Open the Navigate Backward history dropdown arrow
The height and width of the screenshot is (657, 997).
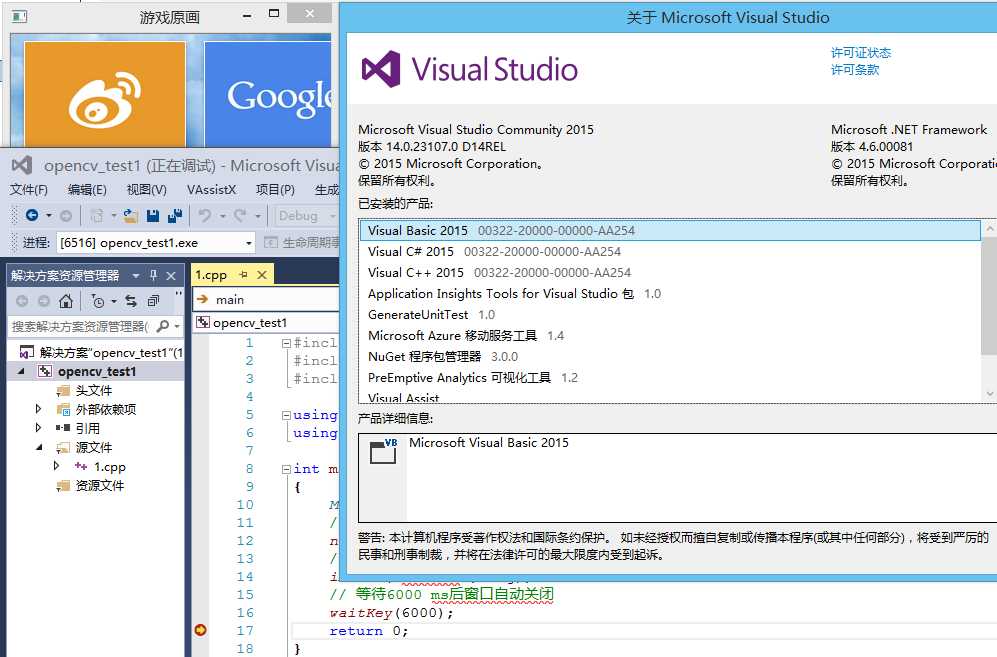tap(49, 216)
